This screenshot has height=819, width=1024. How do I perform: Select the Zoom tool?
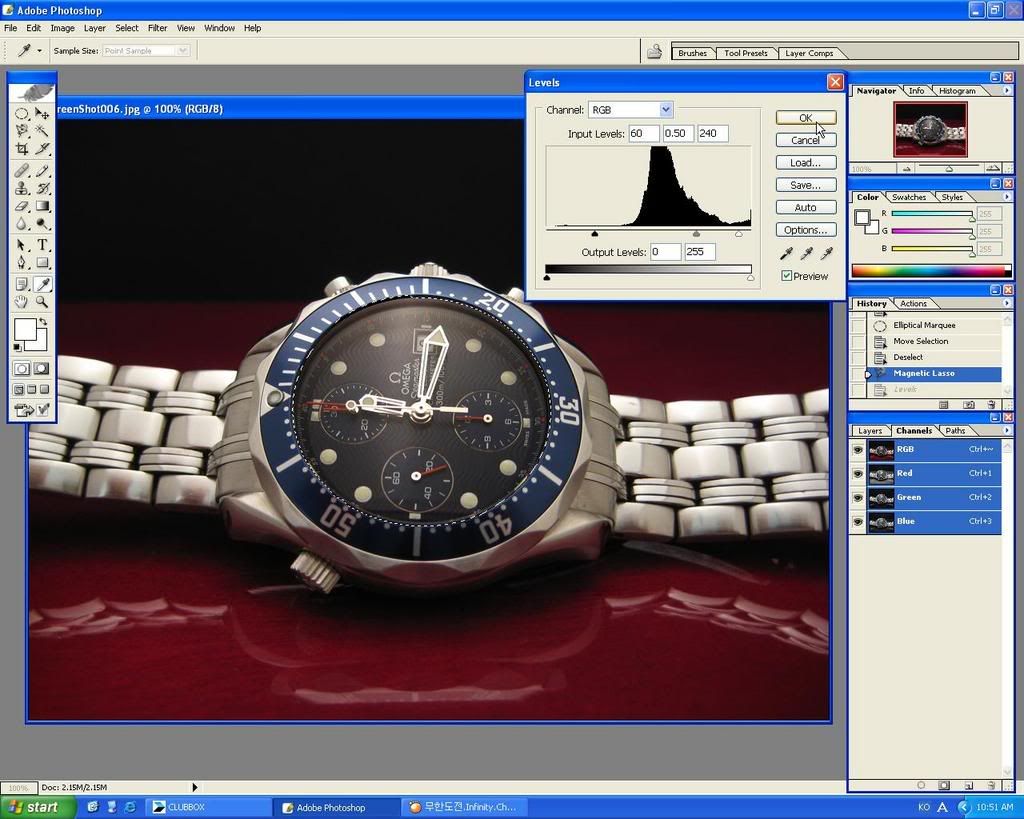tap(42, 302)
